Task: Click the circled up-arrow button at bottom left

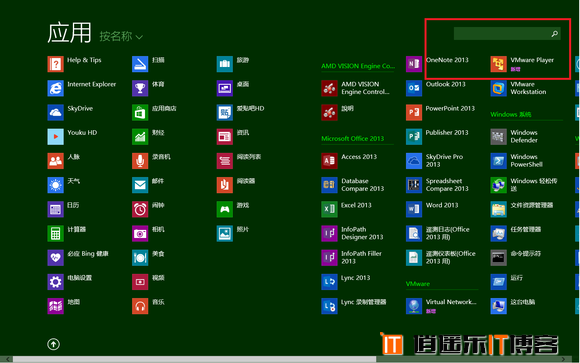Action: point(53,344)
